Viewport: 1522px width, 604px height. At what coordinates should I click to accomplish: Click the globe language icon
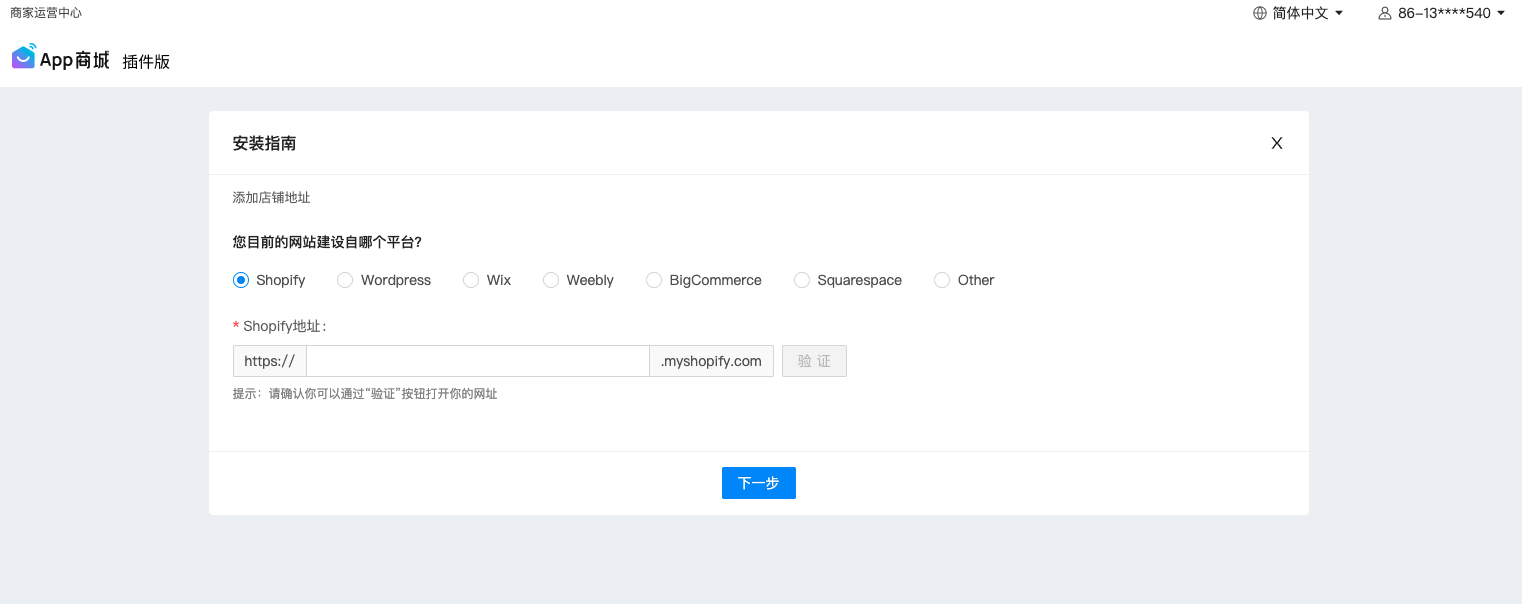(1260, 13)
